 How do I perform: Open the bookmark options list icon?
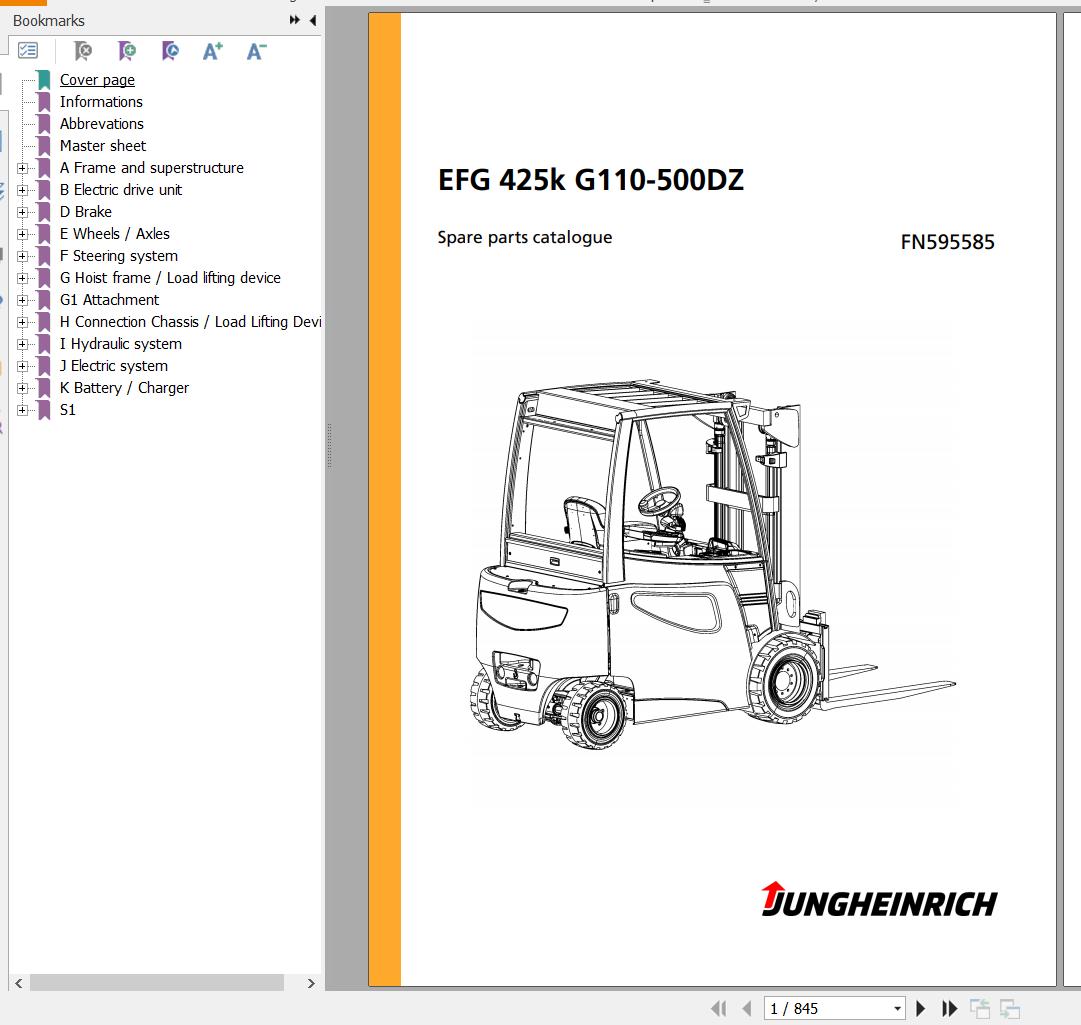(28, 50)
